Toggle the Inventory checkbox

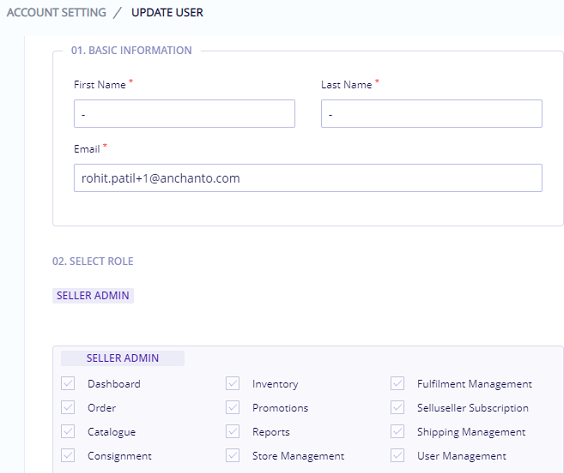click(x=233, y=383)
